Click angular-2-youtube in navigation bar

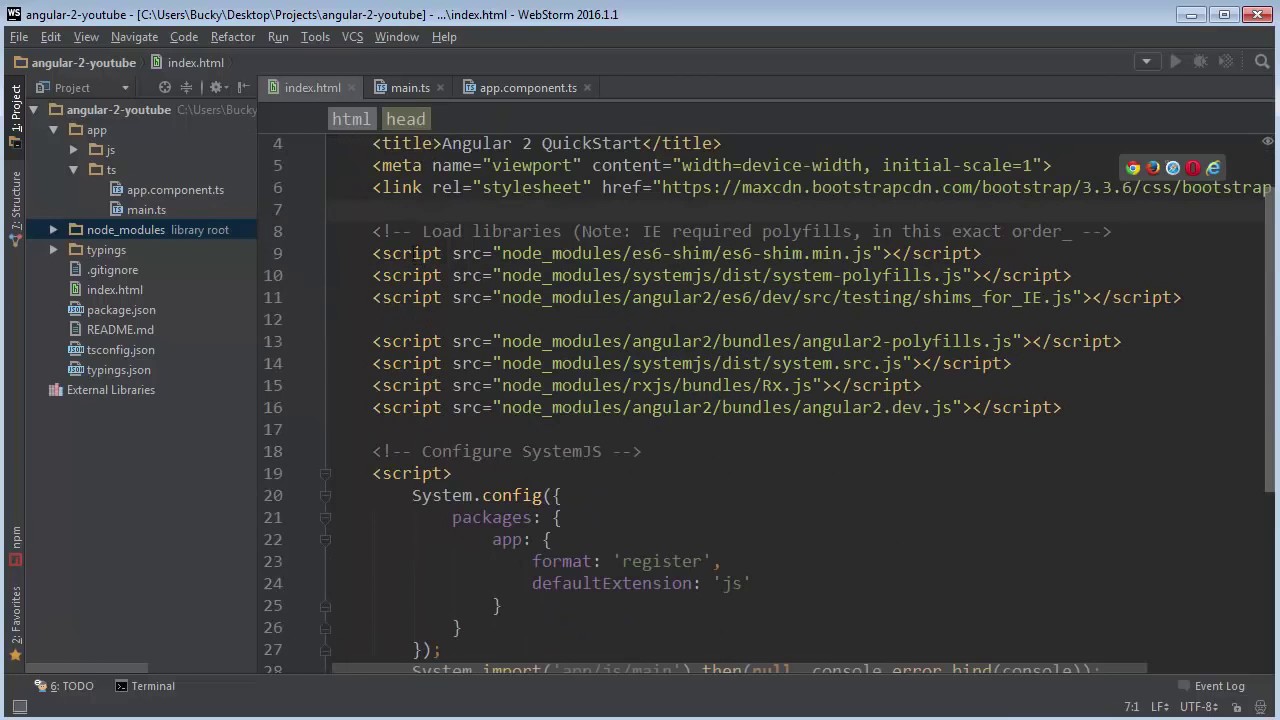[x=75, y=62]
